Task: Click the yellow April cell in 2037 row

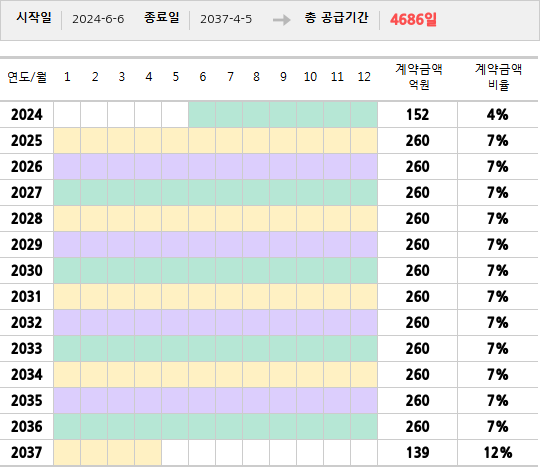Action: pos(148,452)
